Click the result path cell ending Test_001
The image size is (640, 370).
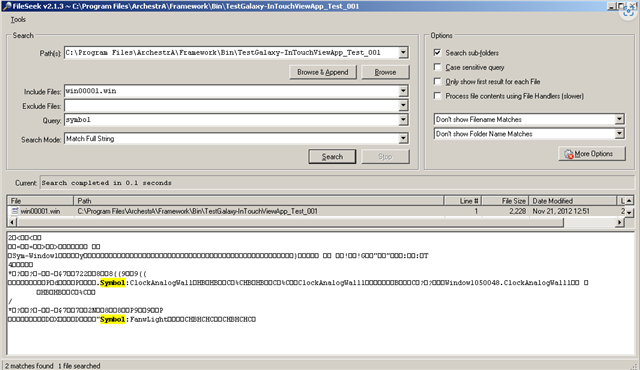pyautogui.click(x=198, y=211)
